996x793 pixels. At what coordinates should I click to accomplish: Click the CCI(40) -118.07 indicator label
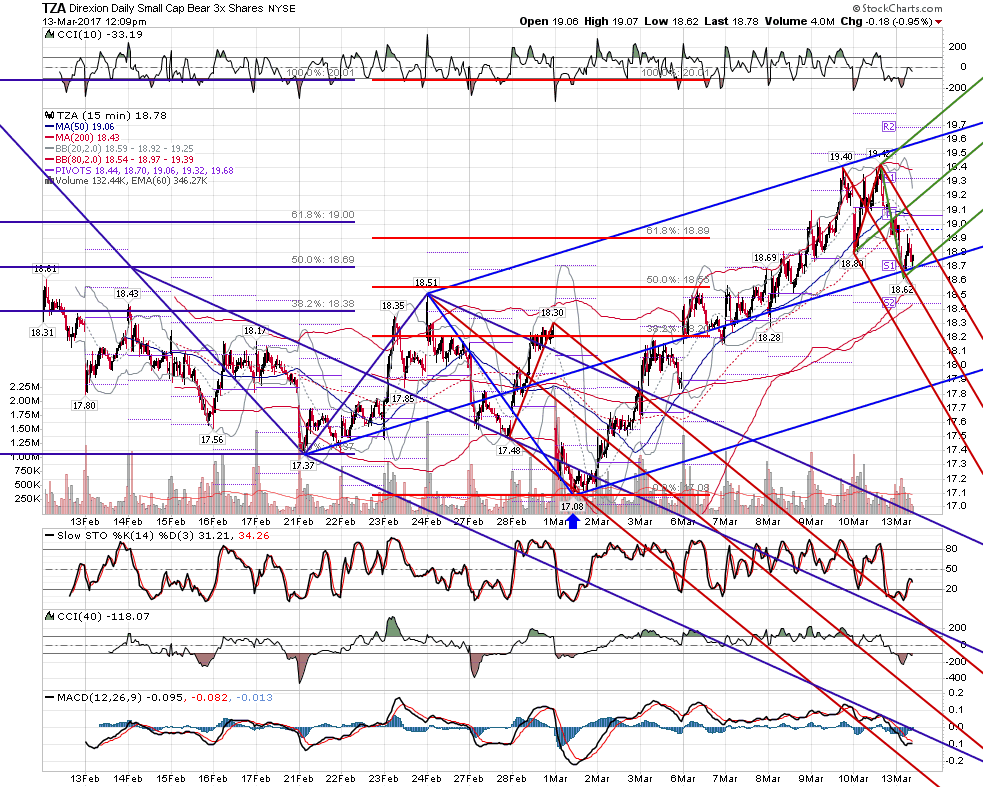[104, 616]
